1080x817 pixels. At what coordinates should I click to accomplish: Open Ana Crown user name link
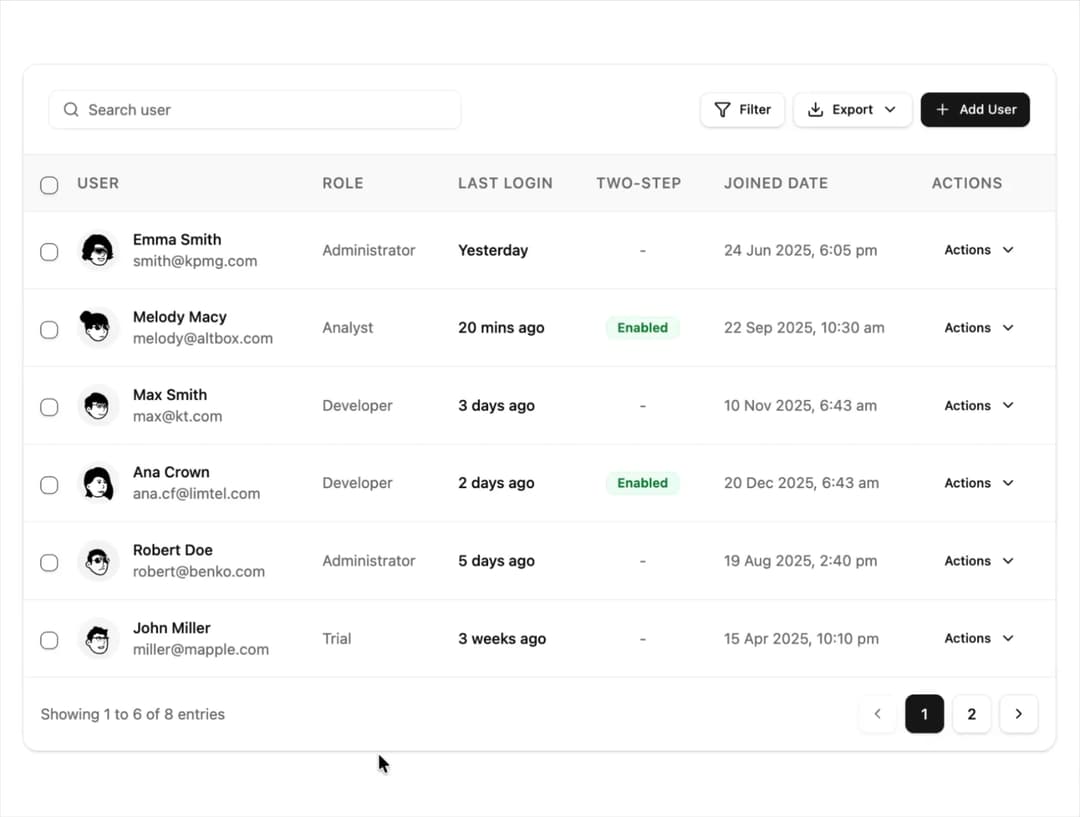pos(171,473)
